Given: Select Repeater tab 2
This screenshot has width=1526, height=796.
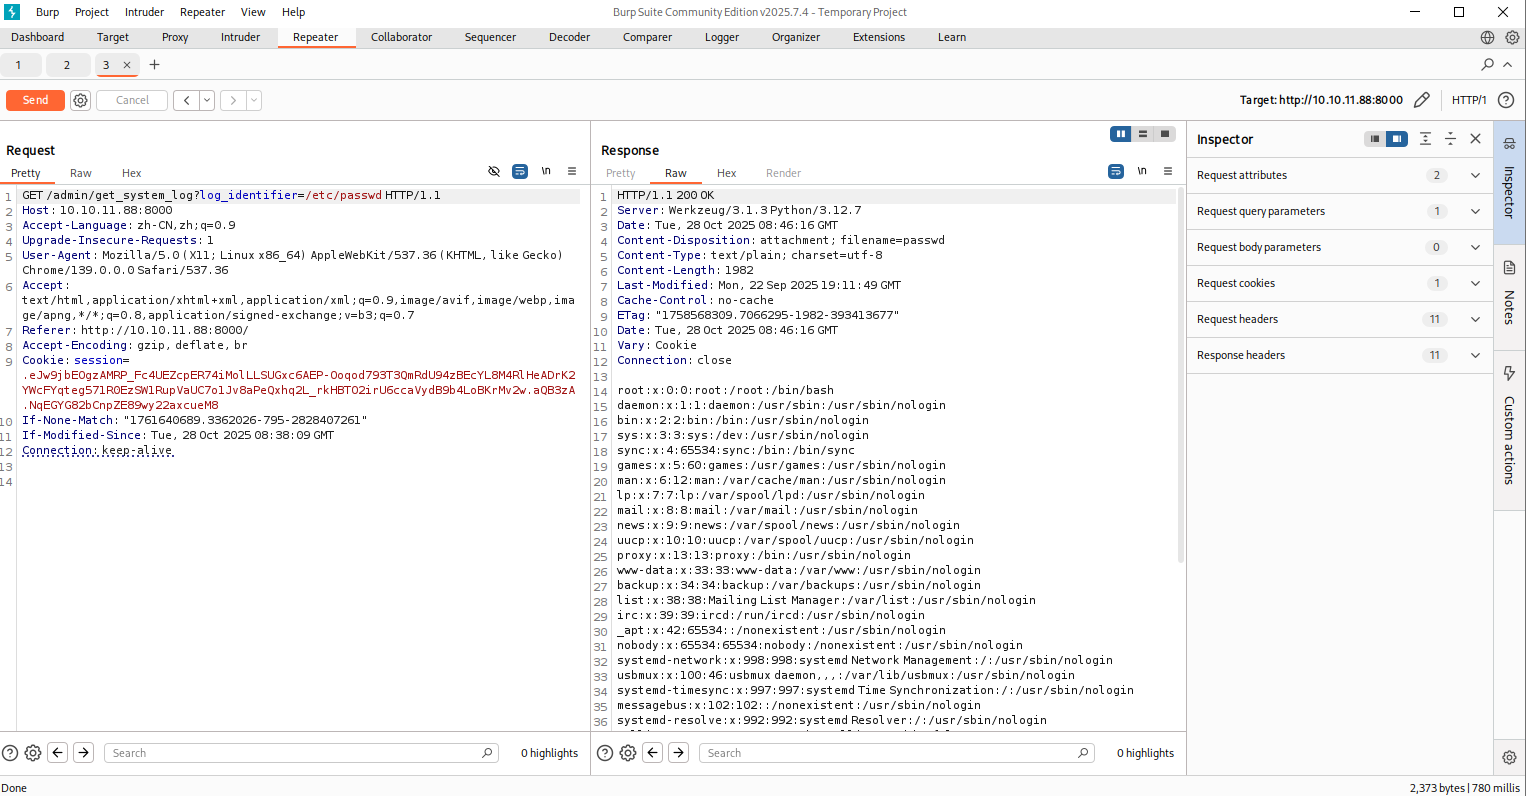Looking at the screenshot, I should coord(67,65).
